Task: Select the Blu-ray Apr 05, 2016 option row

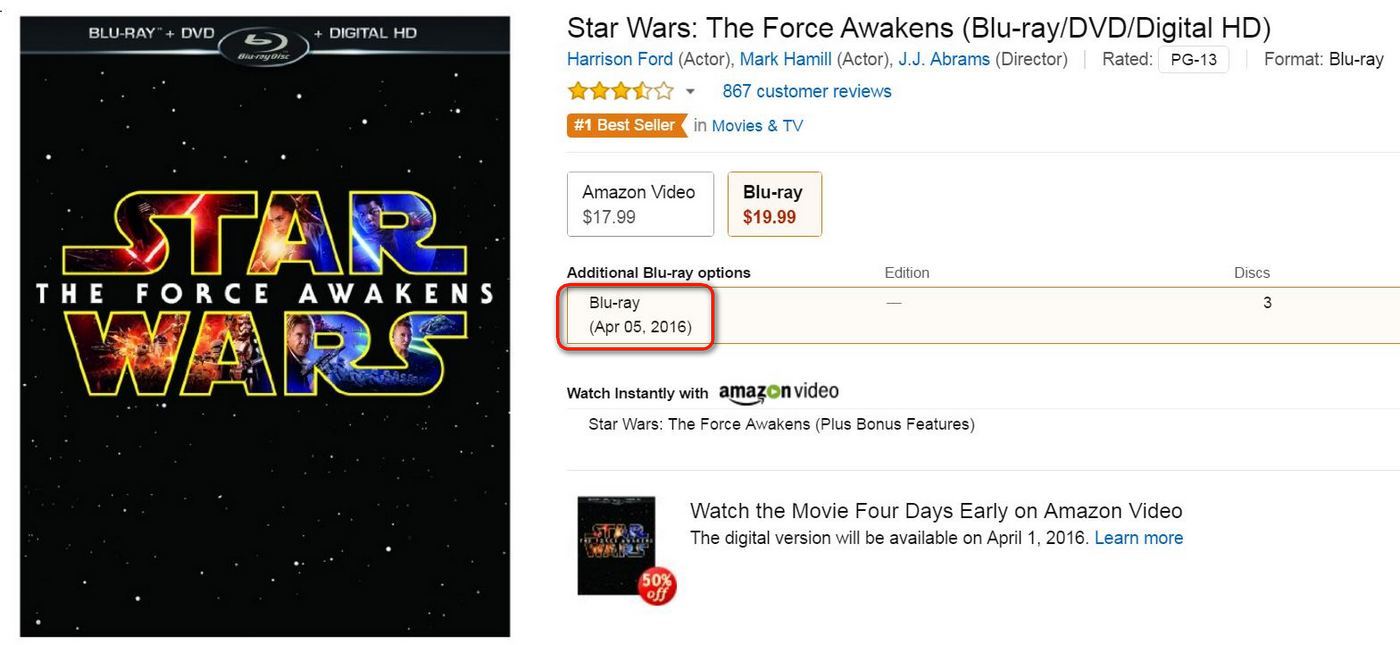Action: pyautogui.click(x=639, y=315)
